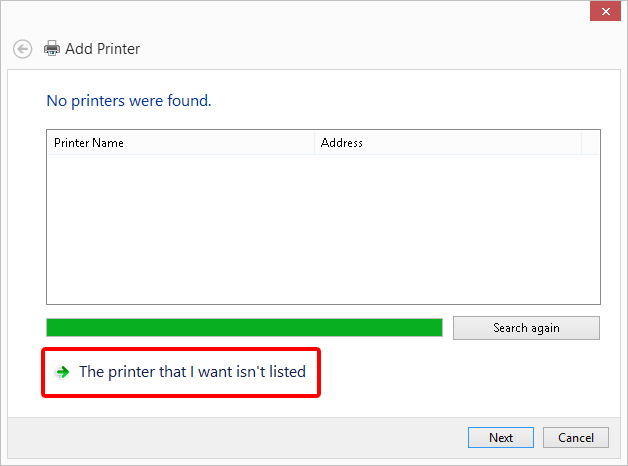The height and width of the screenshot is (466, 628).
Task: Cancel the Add Printer wizard
Action: click(576, 438)
